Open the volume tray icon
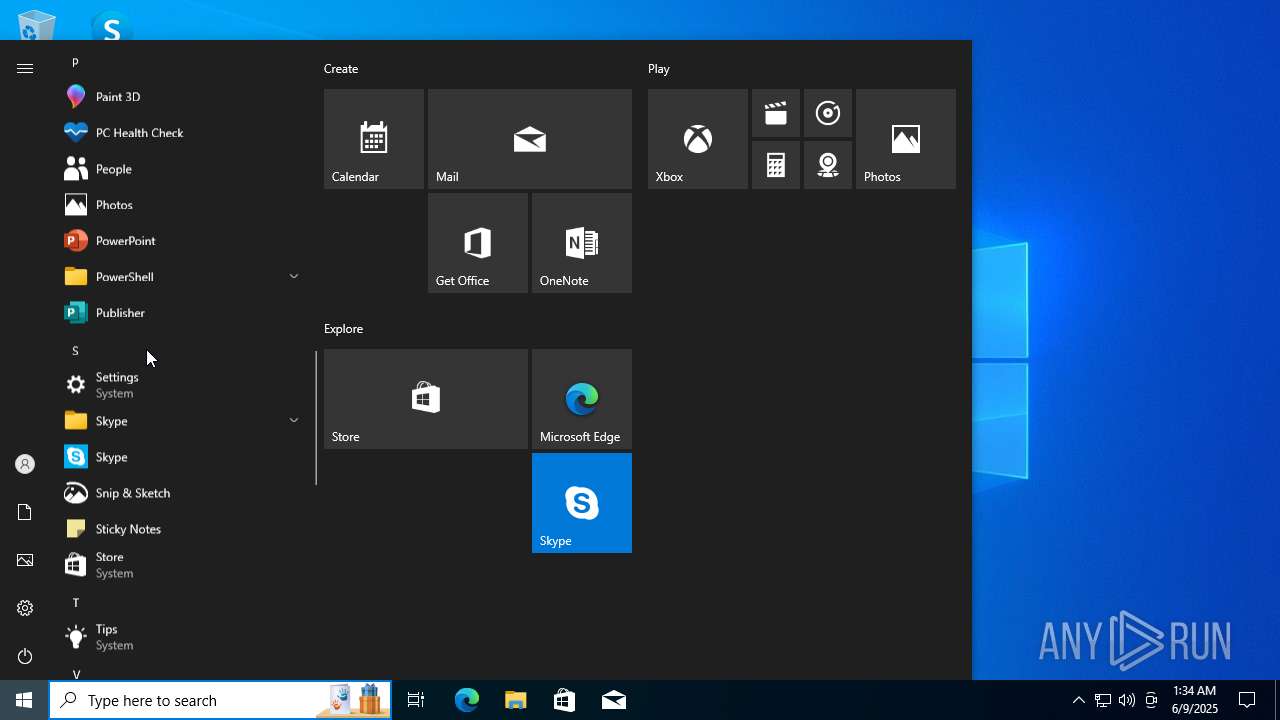 1127,700
